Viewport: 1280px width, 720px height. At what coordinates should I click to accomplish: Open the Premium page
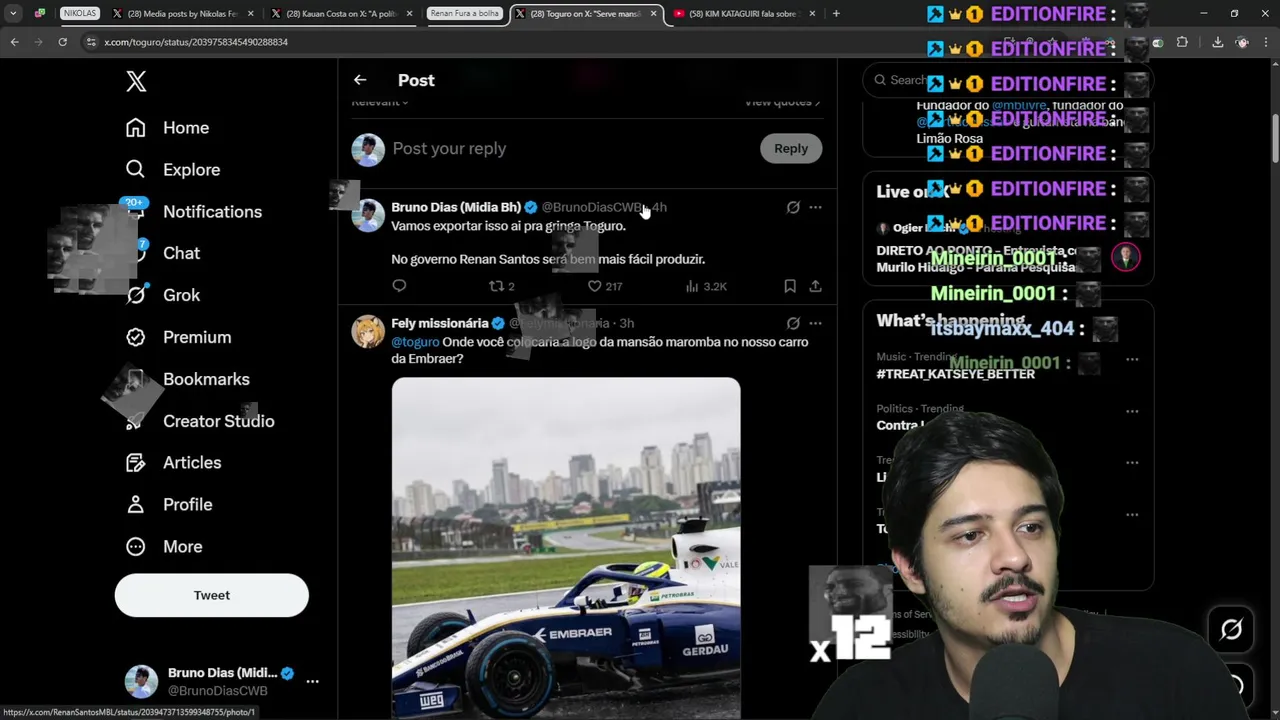click(x=178, y=338)
